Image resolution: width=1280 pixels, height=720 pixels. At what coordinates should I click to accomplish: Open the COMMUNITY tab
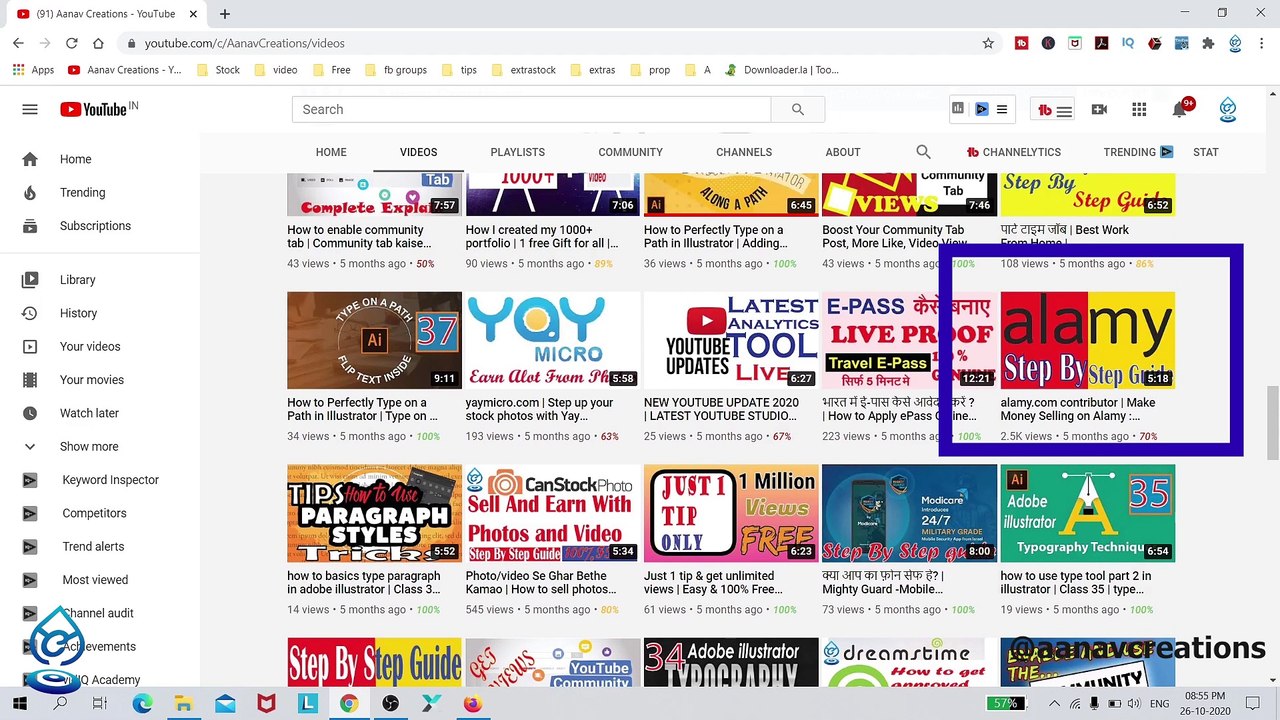click(x=630, y=152)
